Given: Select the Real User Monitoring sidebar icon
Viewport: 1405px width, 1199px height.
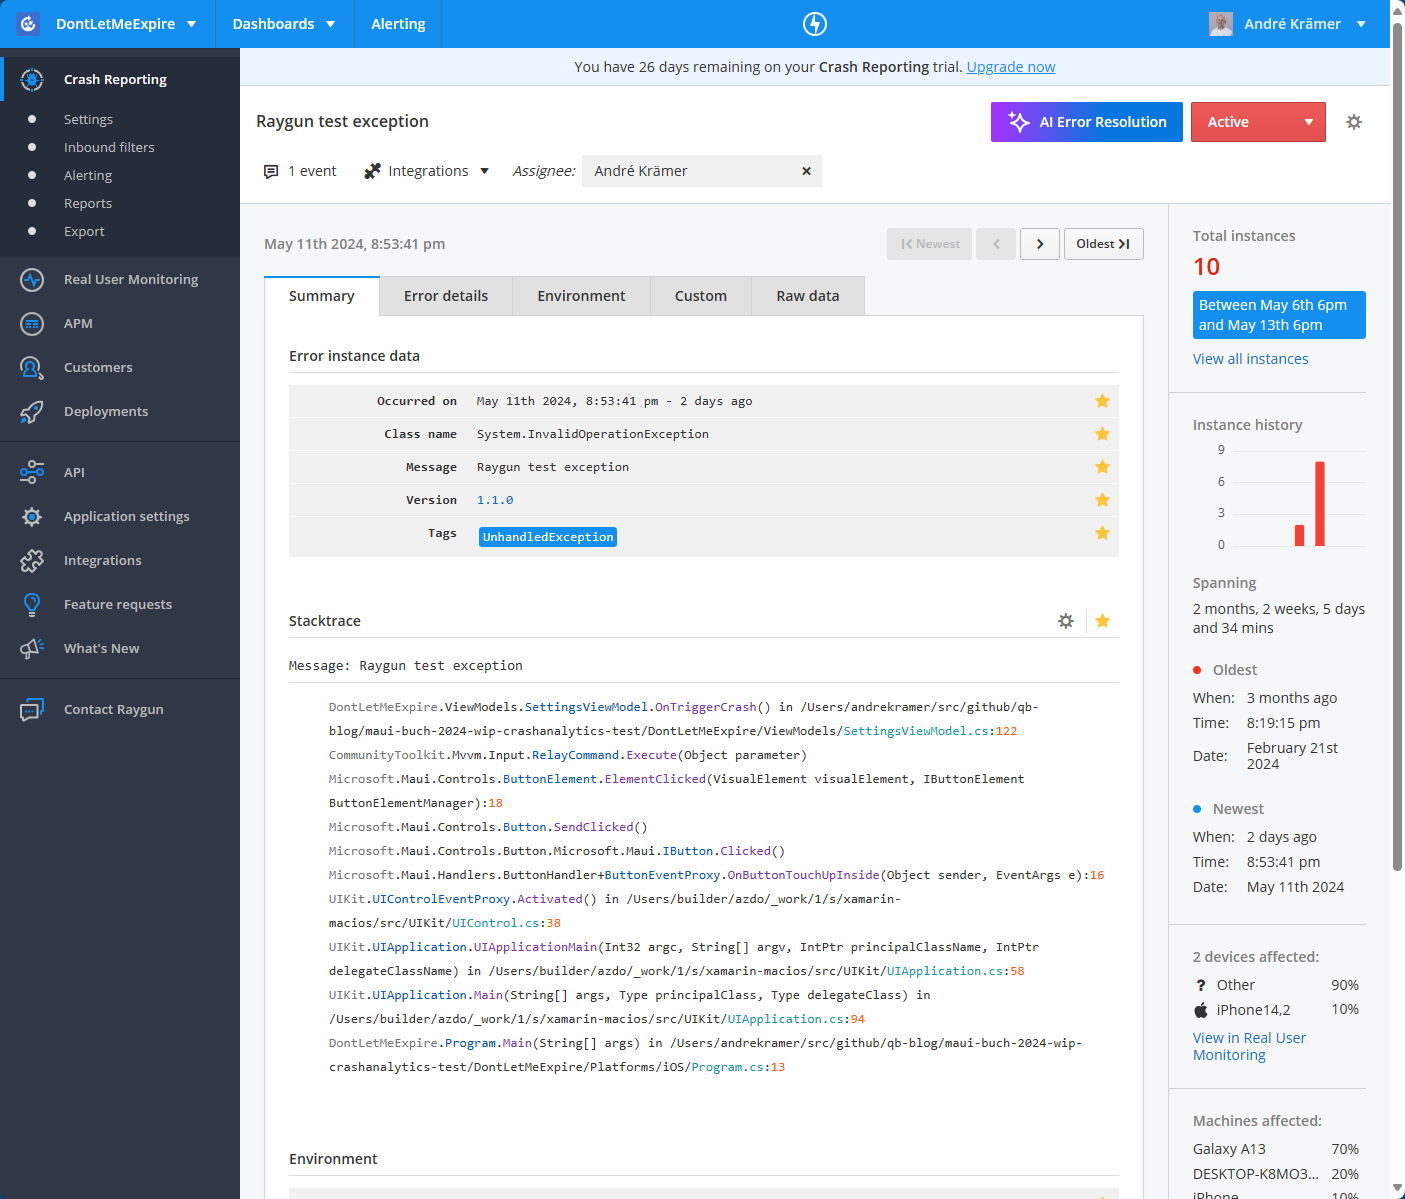Looking at the screenshot, I should pyautogui.click(x=32, y=279).
